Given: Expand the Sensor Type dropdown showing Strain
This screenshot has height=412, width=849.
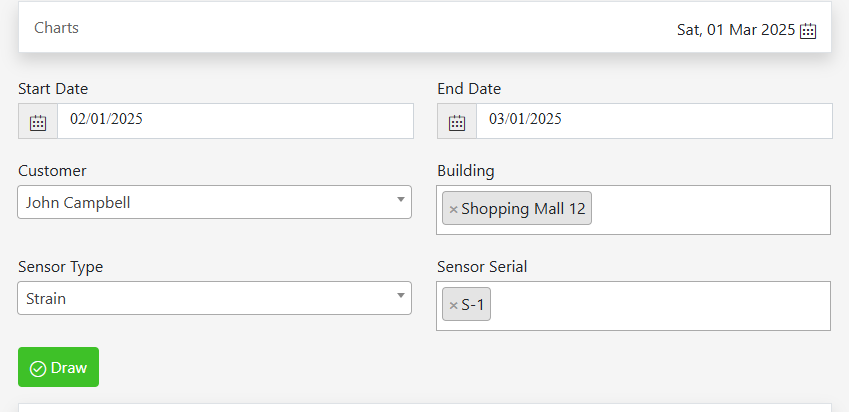Looking at the screenshot, I should point(214,298).
